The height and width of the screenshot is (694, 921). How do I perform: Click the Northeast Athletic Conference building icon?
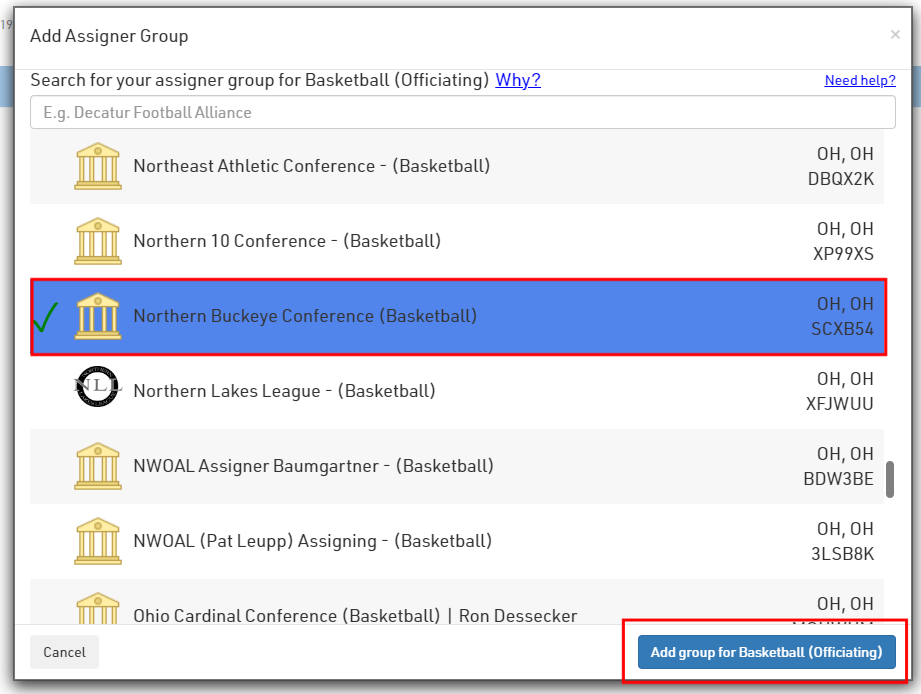[97, 166]
